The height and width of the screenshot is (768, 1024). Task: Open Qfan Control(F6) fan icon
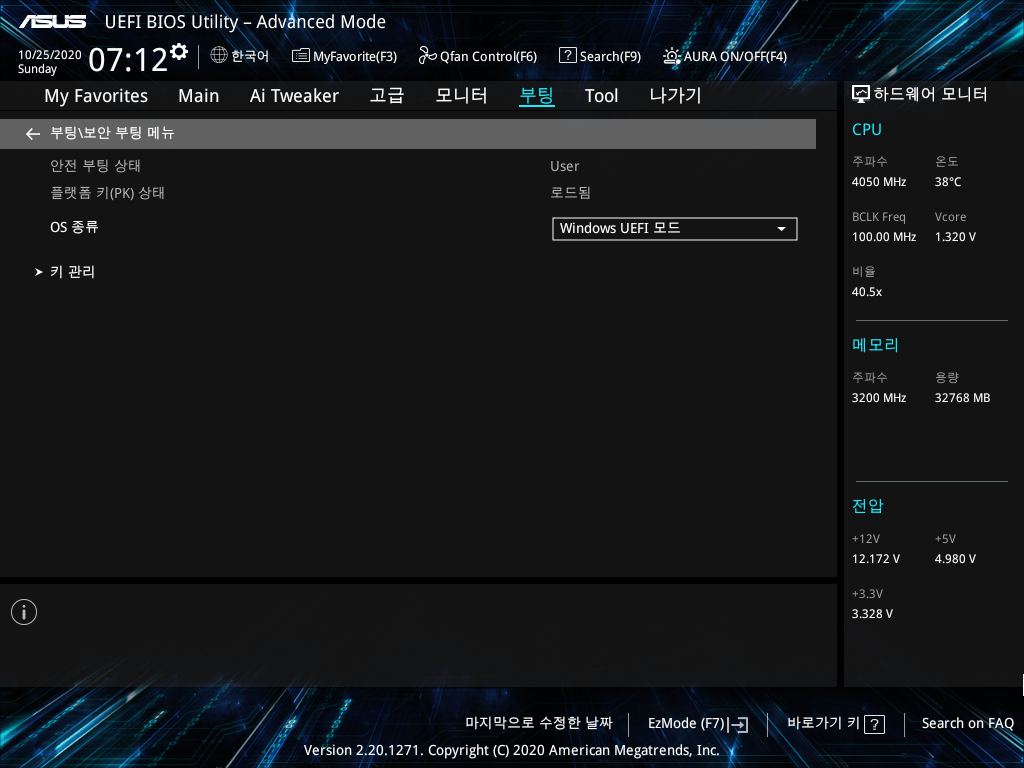pos(427,56)
